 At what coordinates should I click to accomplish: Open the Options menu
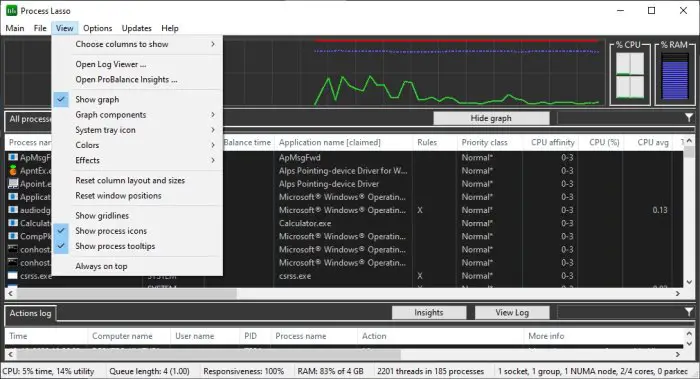coord(97,28)
